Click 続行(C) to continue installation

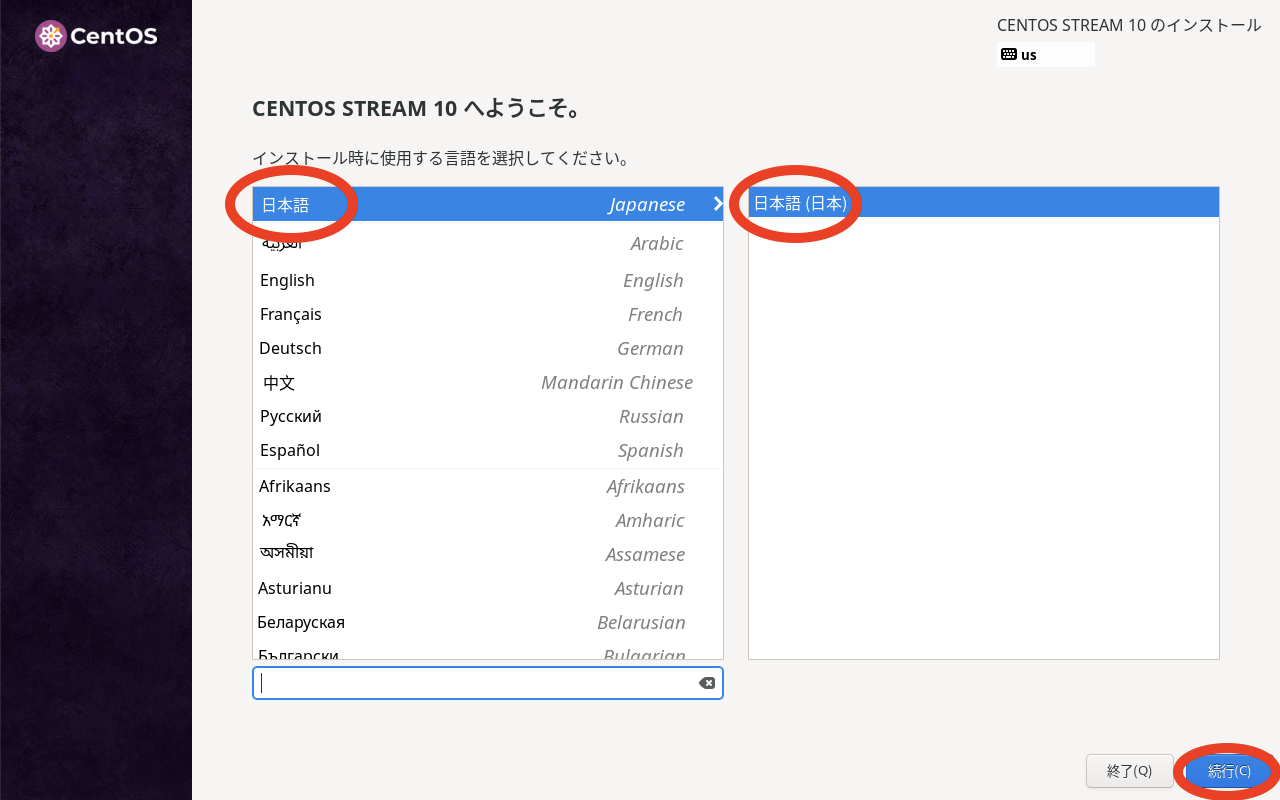point(1229,771)
